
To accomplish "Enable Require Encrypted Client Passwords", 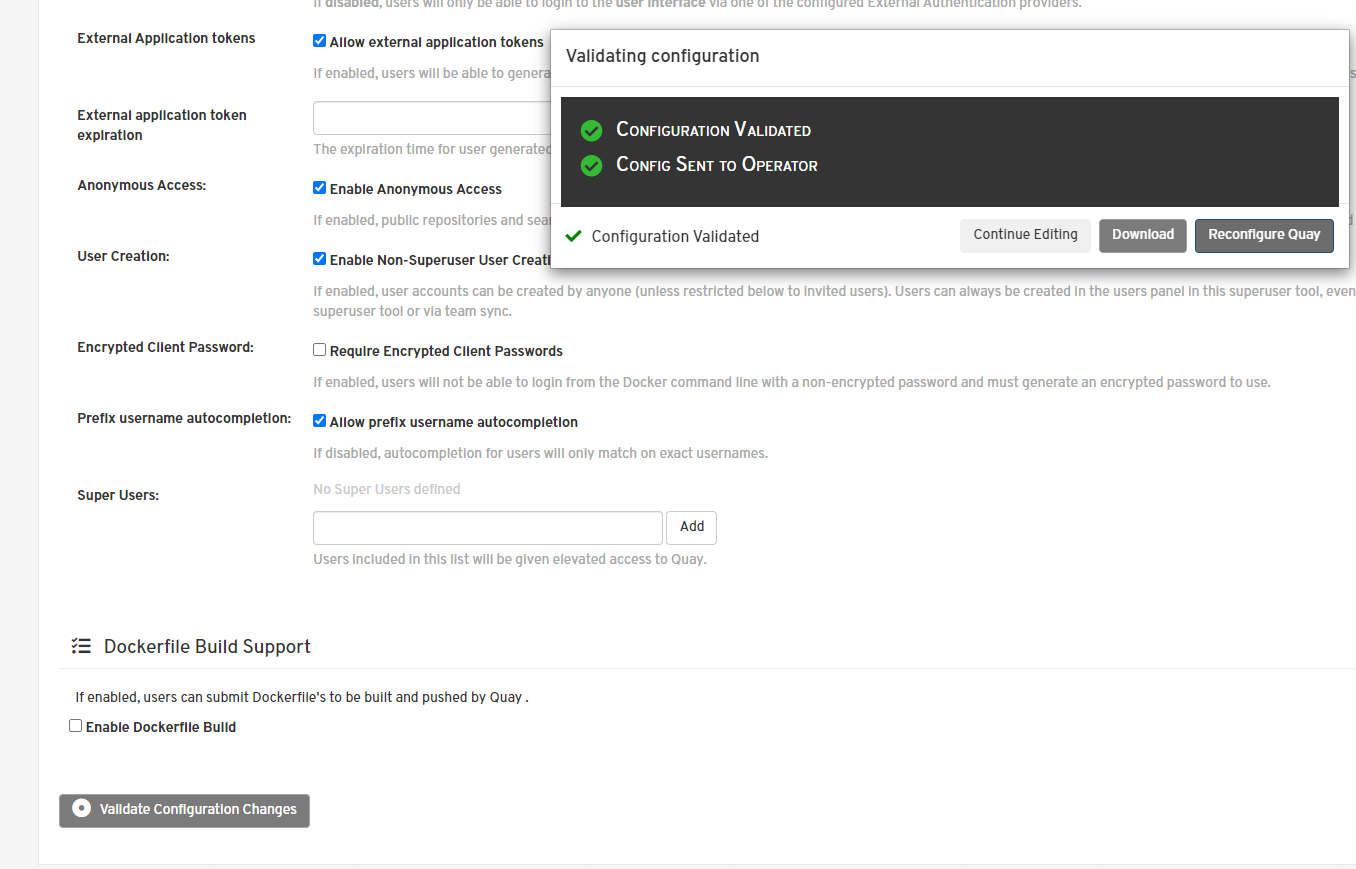I will point(319,350).
